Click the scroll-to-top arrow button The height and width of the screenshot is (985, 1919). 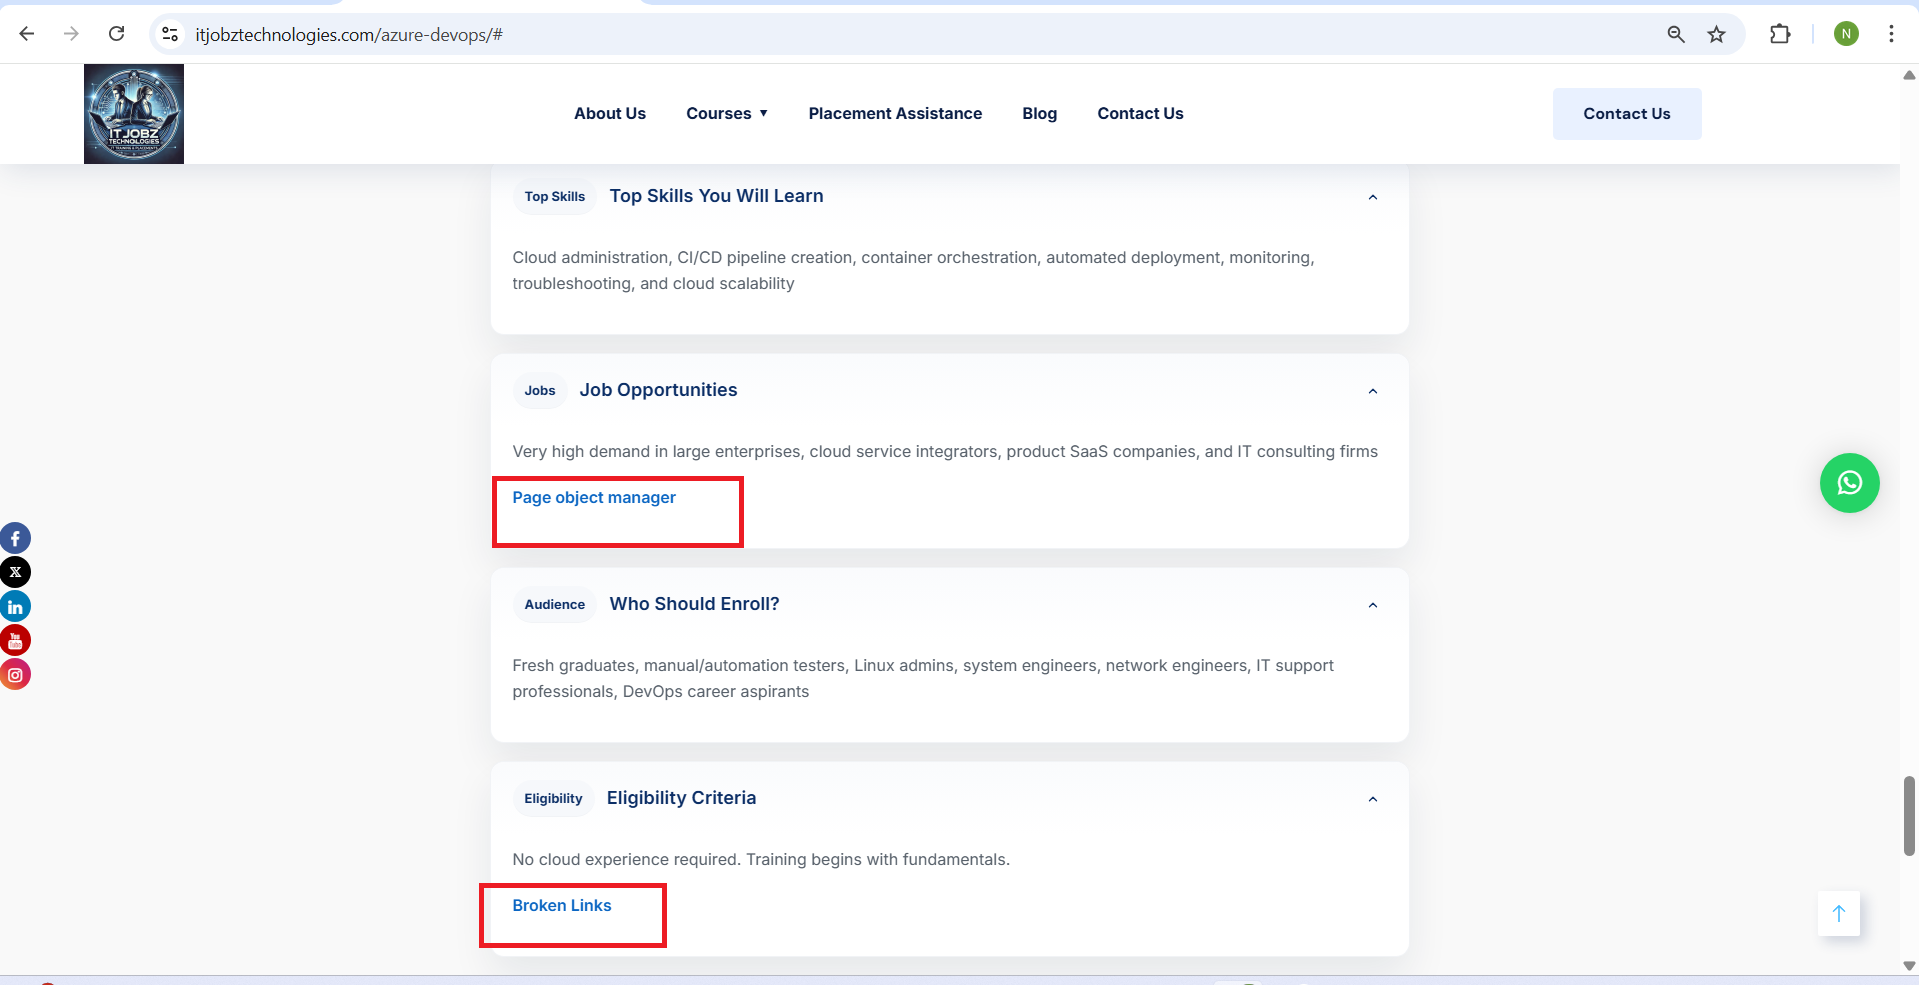(x=1838, y=913)
